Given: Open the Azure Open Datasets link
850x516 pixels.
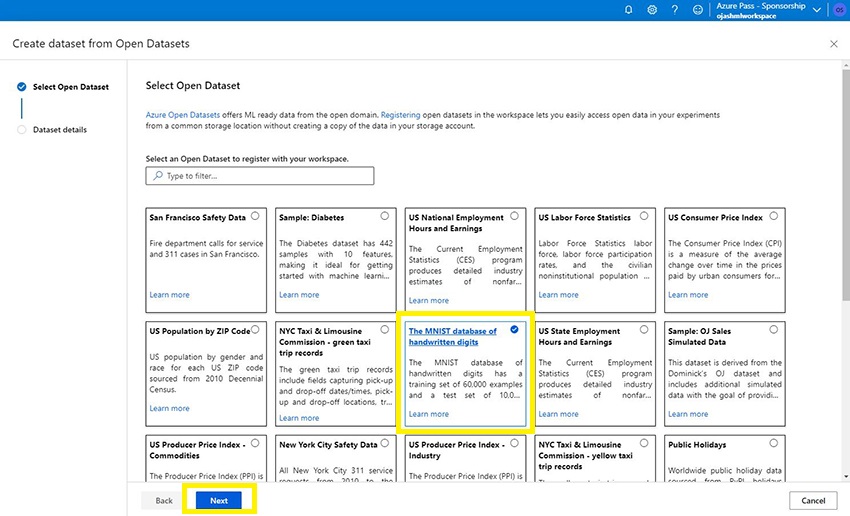Looking at the screenshot, I should [x=183, y=115].
